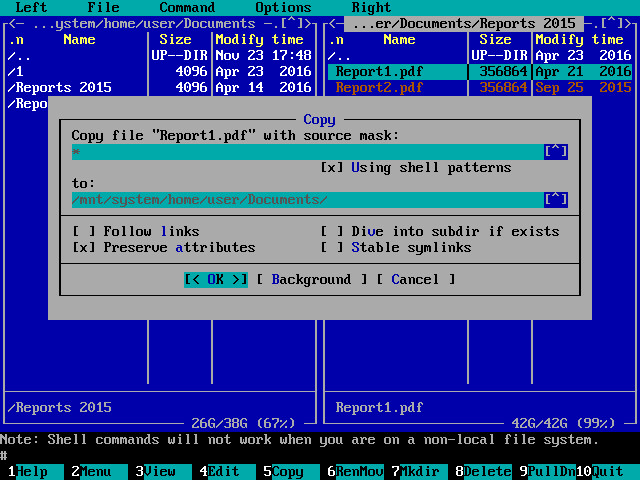This screenshot has width=640, height=480.
Task: Click Report1.pdf size 356864 cell
Action: pyautogui.click(x=503, y=71)
